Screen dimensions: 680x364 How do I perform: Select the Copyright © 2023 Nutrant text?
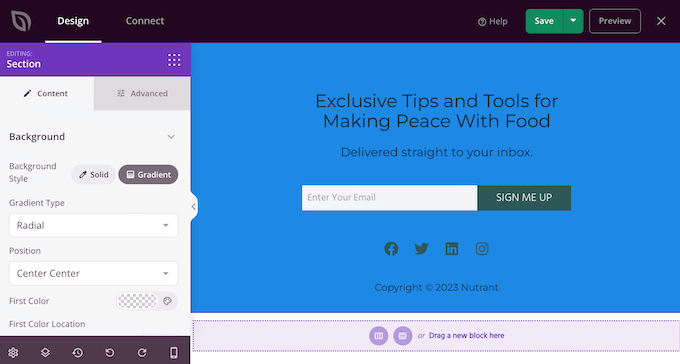click(436, 287)
